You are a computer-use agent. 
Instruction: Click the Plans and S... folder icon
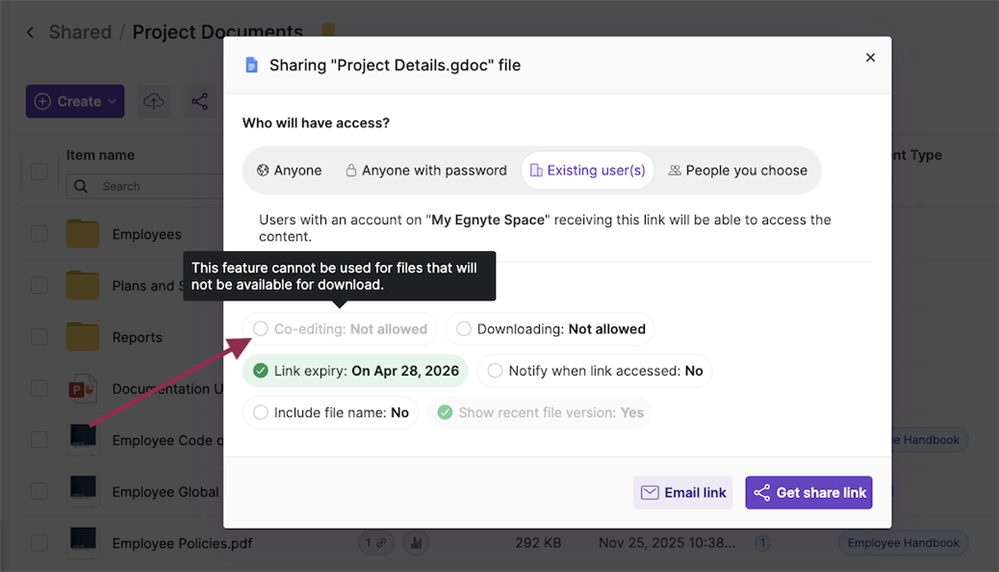[x=83, y=285]
